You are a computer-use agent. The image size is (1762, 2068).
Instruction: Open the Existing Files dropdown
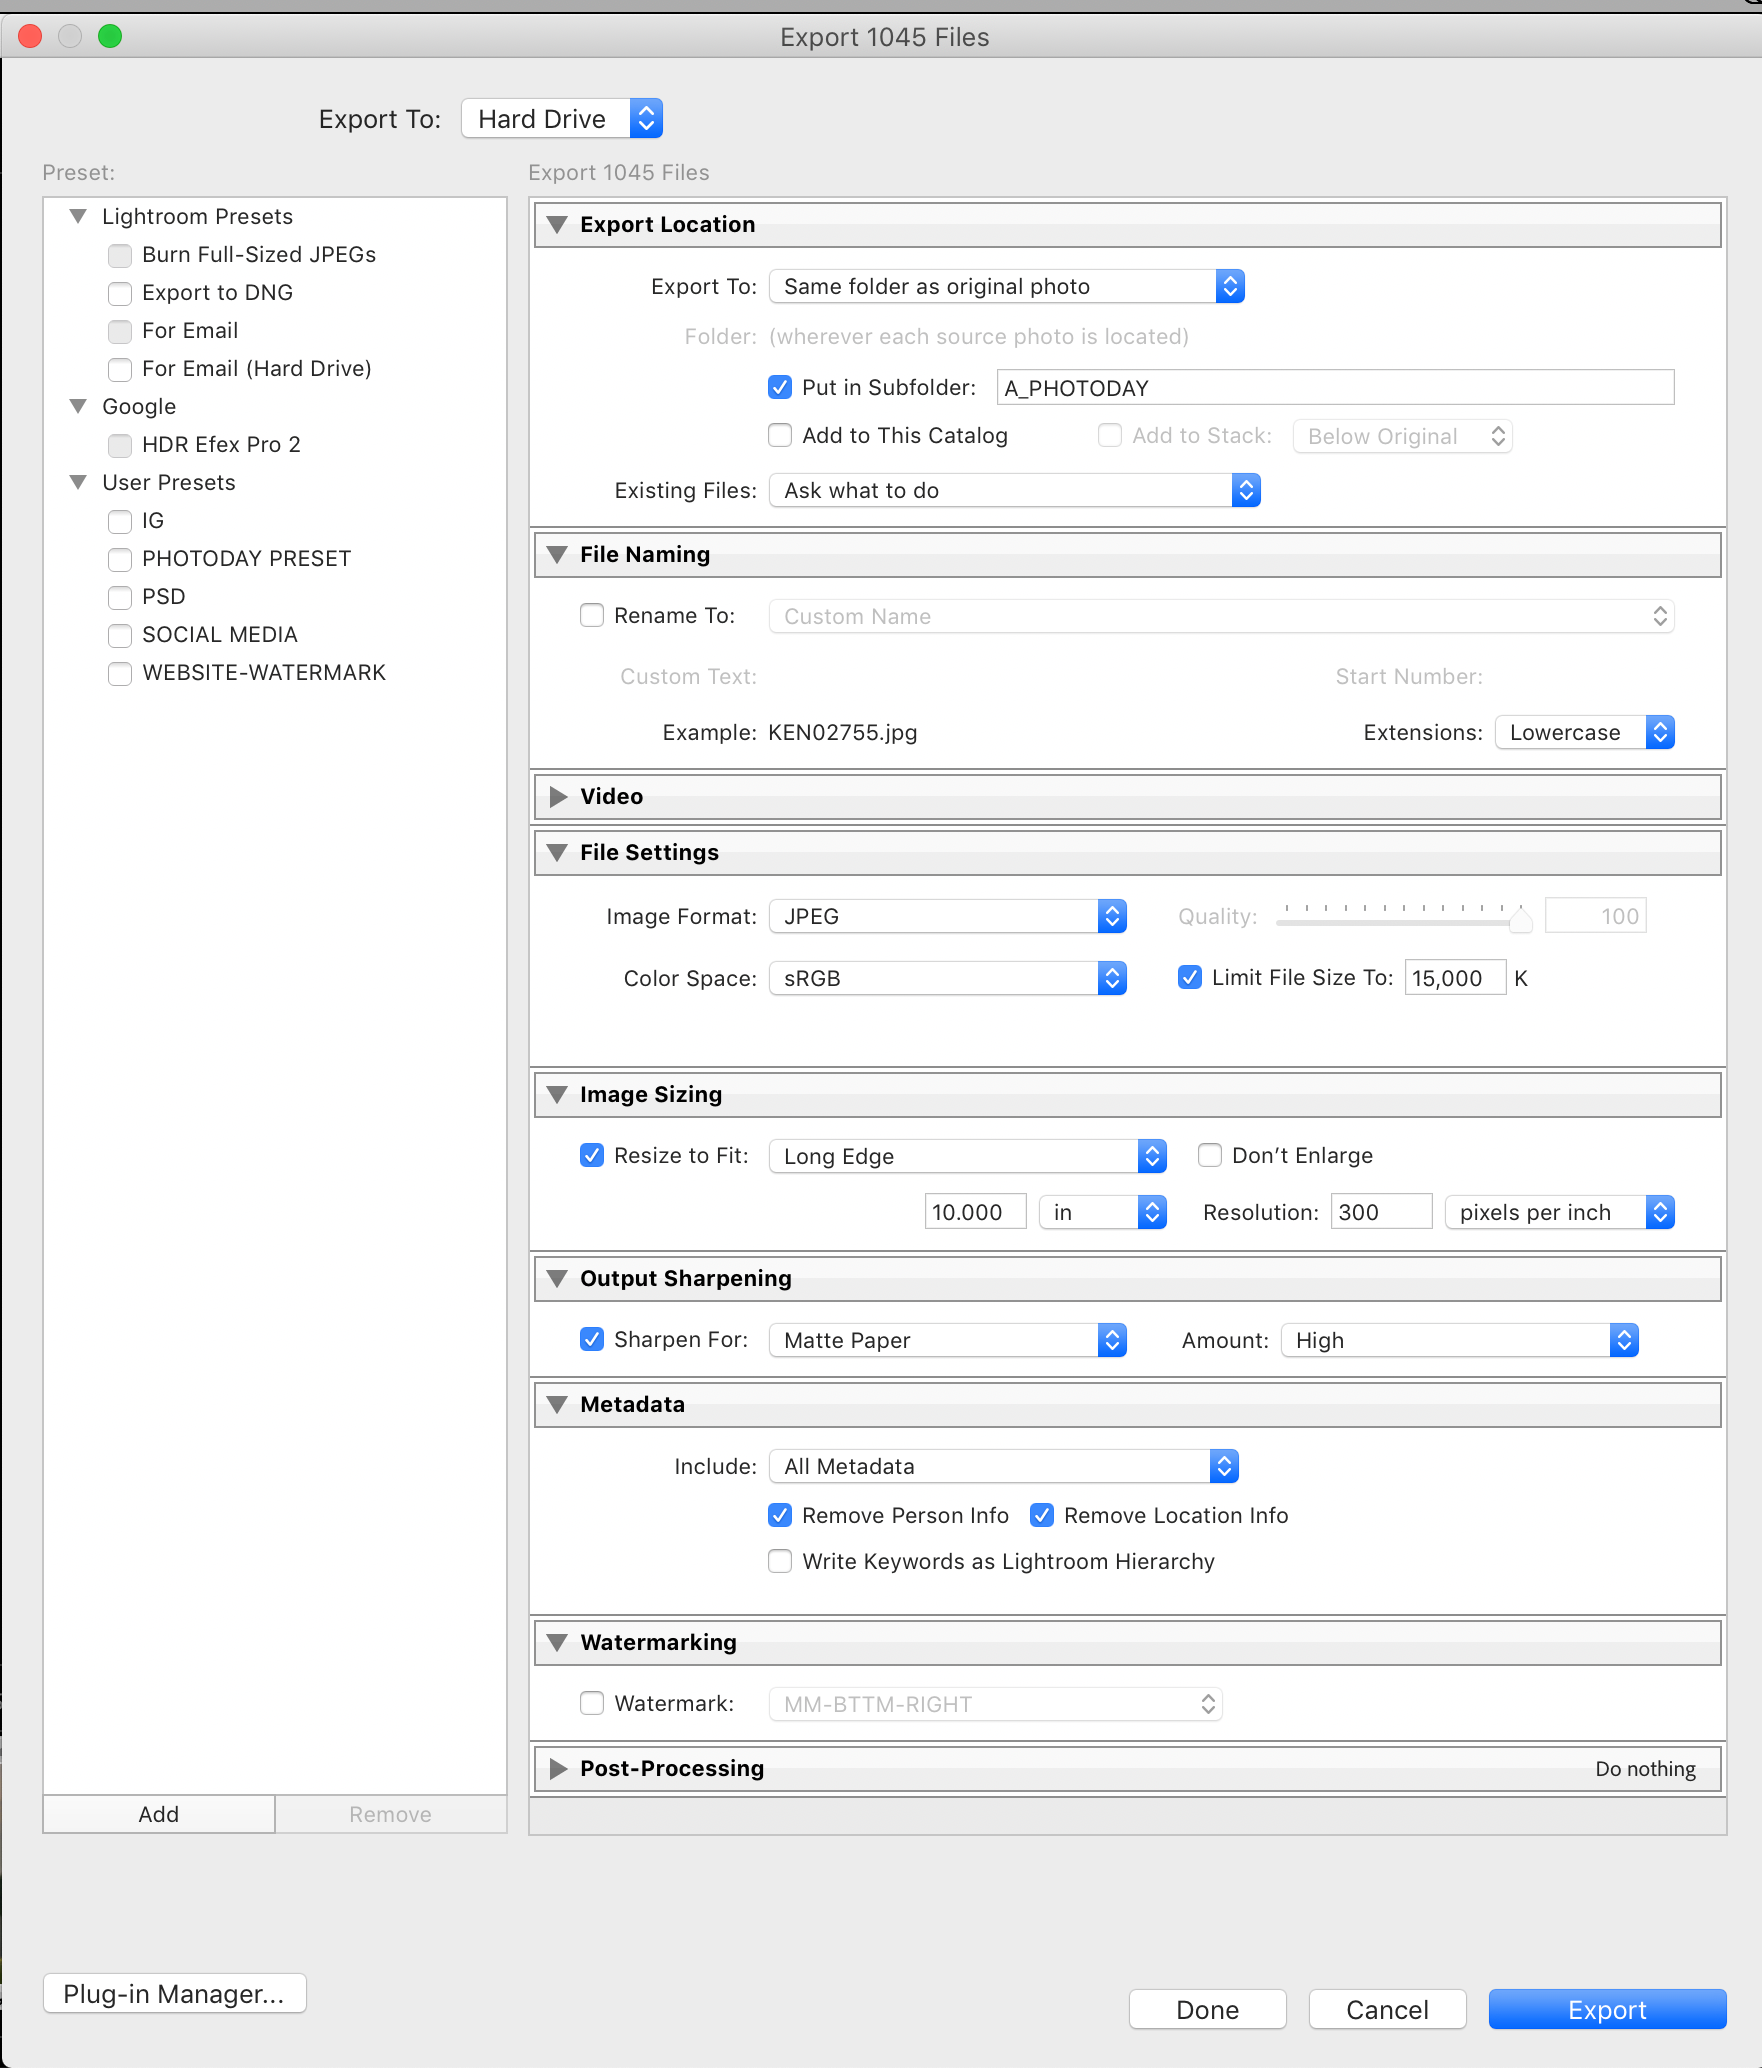pyautogui.click(x=1015, y=490)
